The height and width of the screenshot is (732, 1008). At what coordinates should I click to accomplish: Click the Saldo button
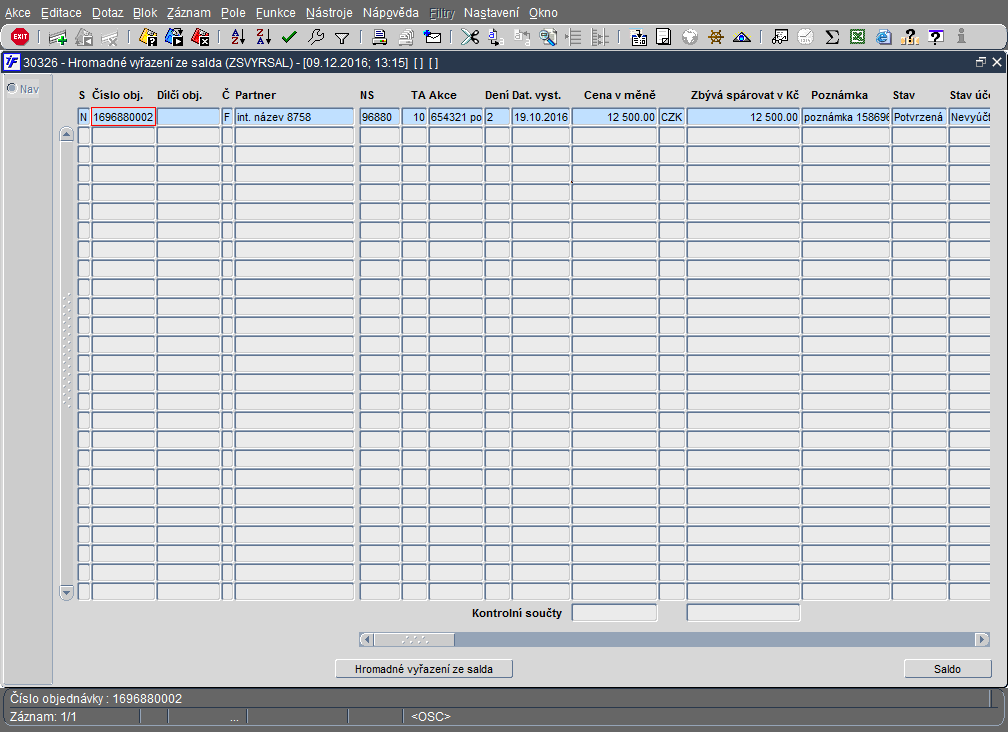948,669
